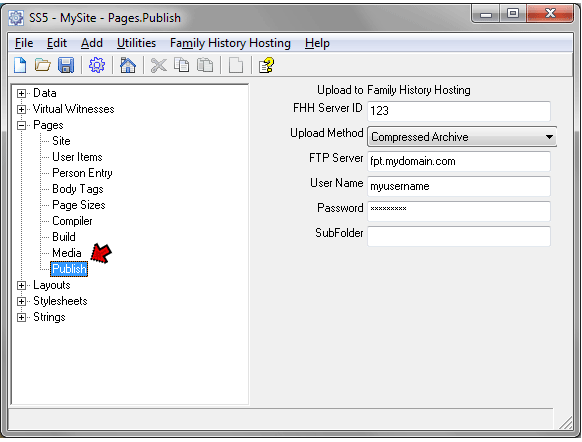Click the Cut scissors toolbar icon
Viewport: 582px width, 442px height.
[158, 65]
